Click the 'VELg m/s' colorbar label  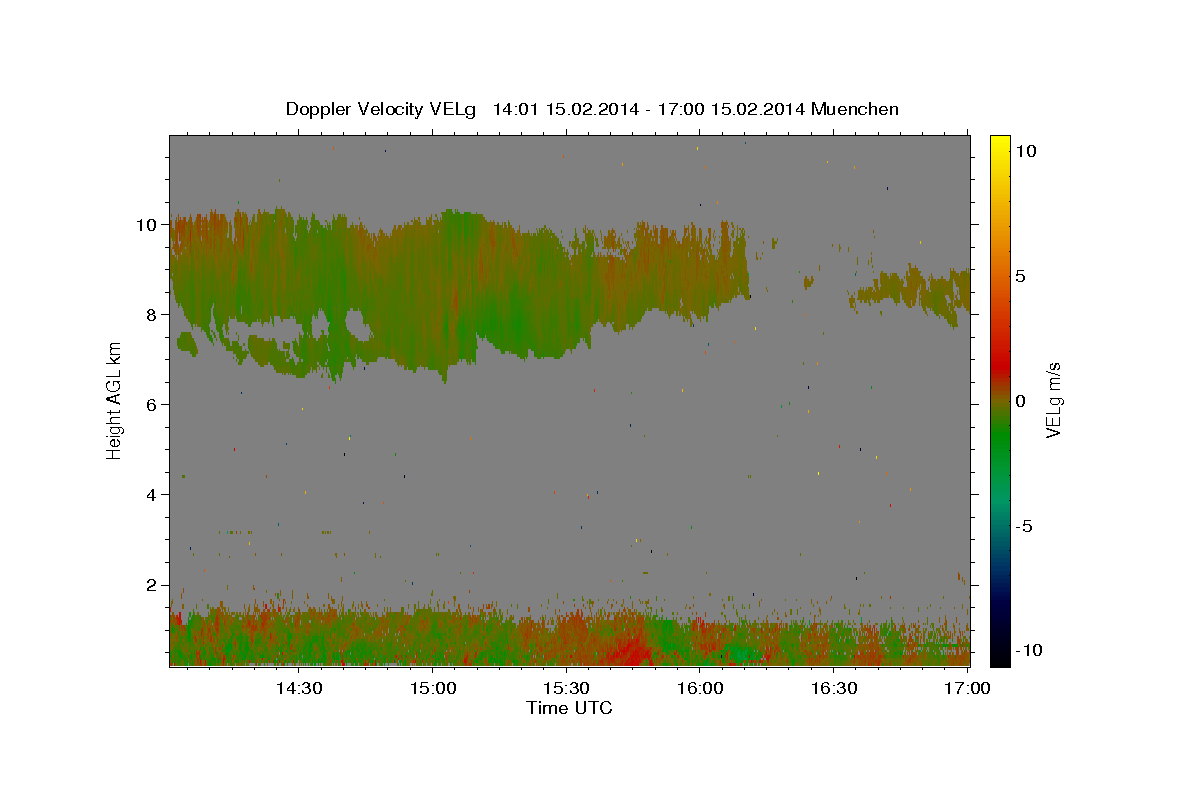pyautogui.click(x=1053, y=399)
